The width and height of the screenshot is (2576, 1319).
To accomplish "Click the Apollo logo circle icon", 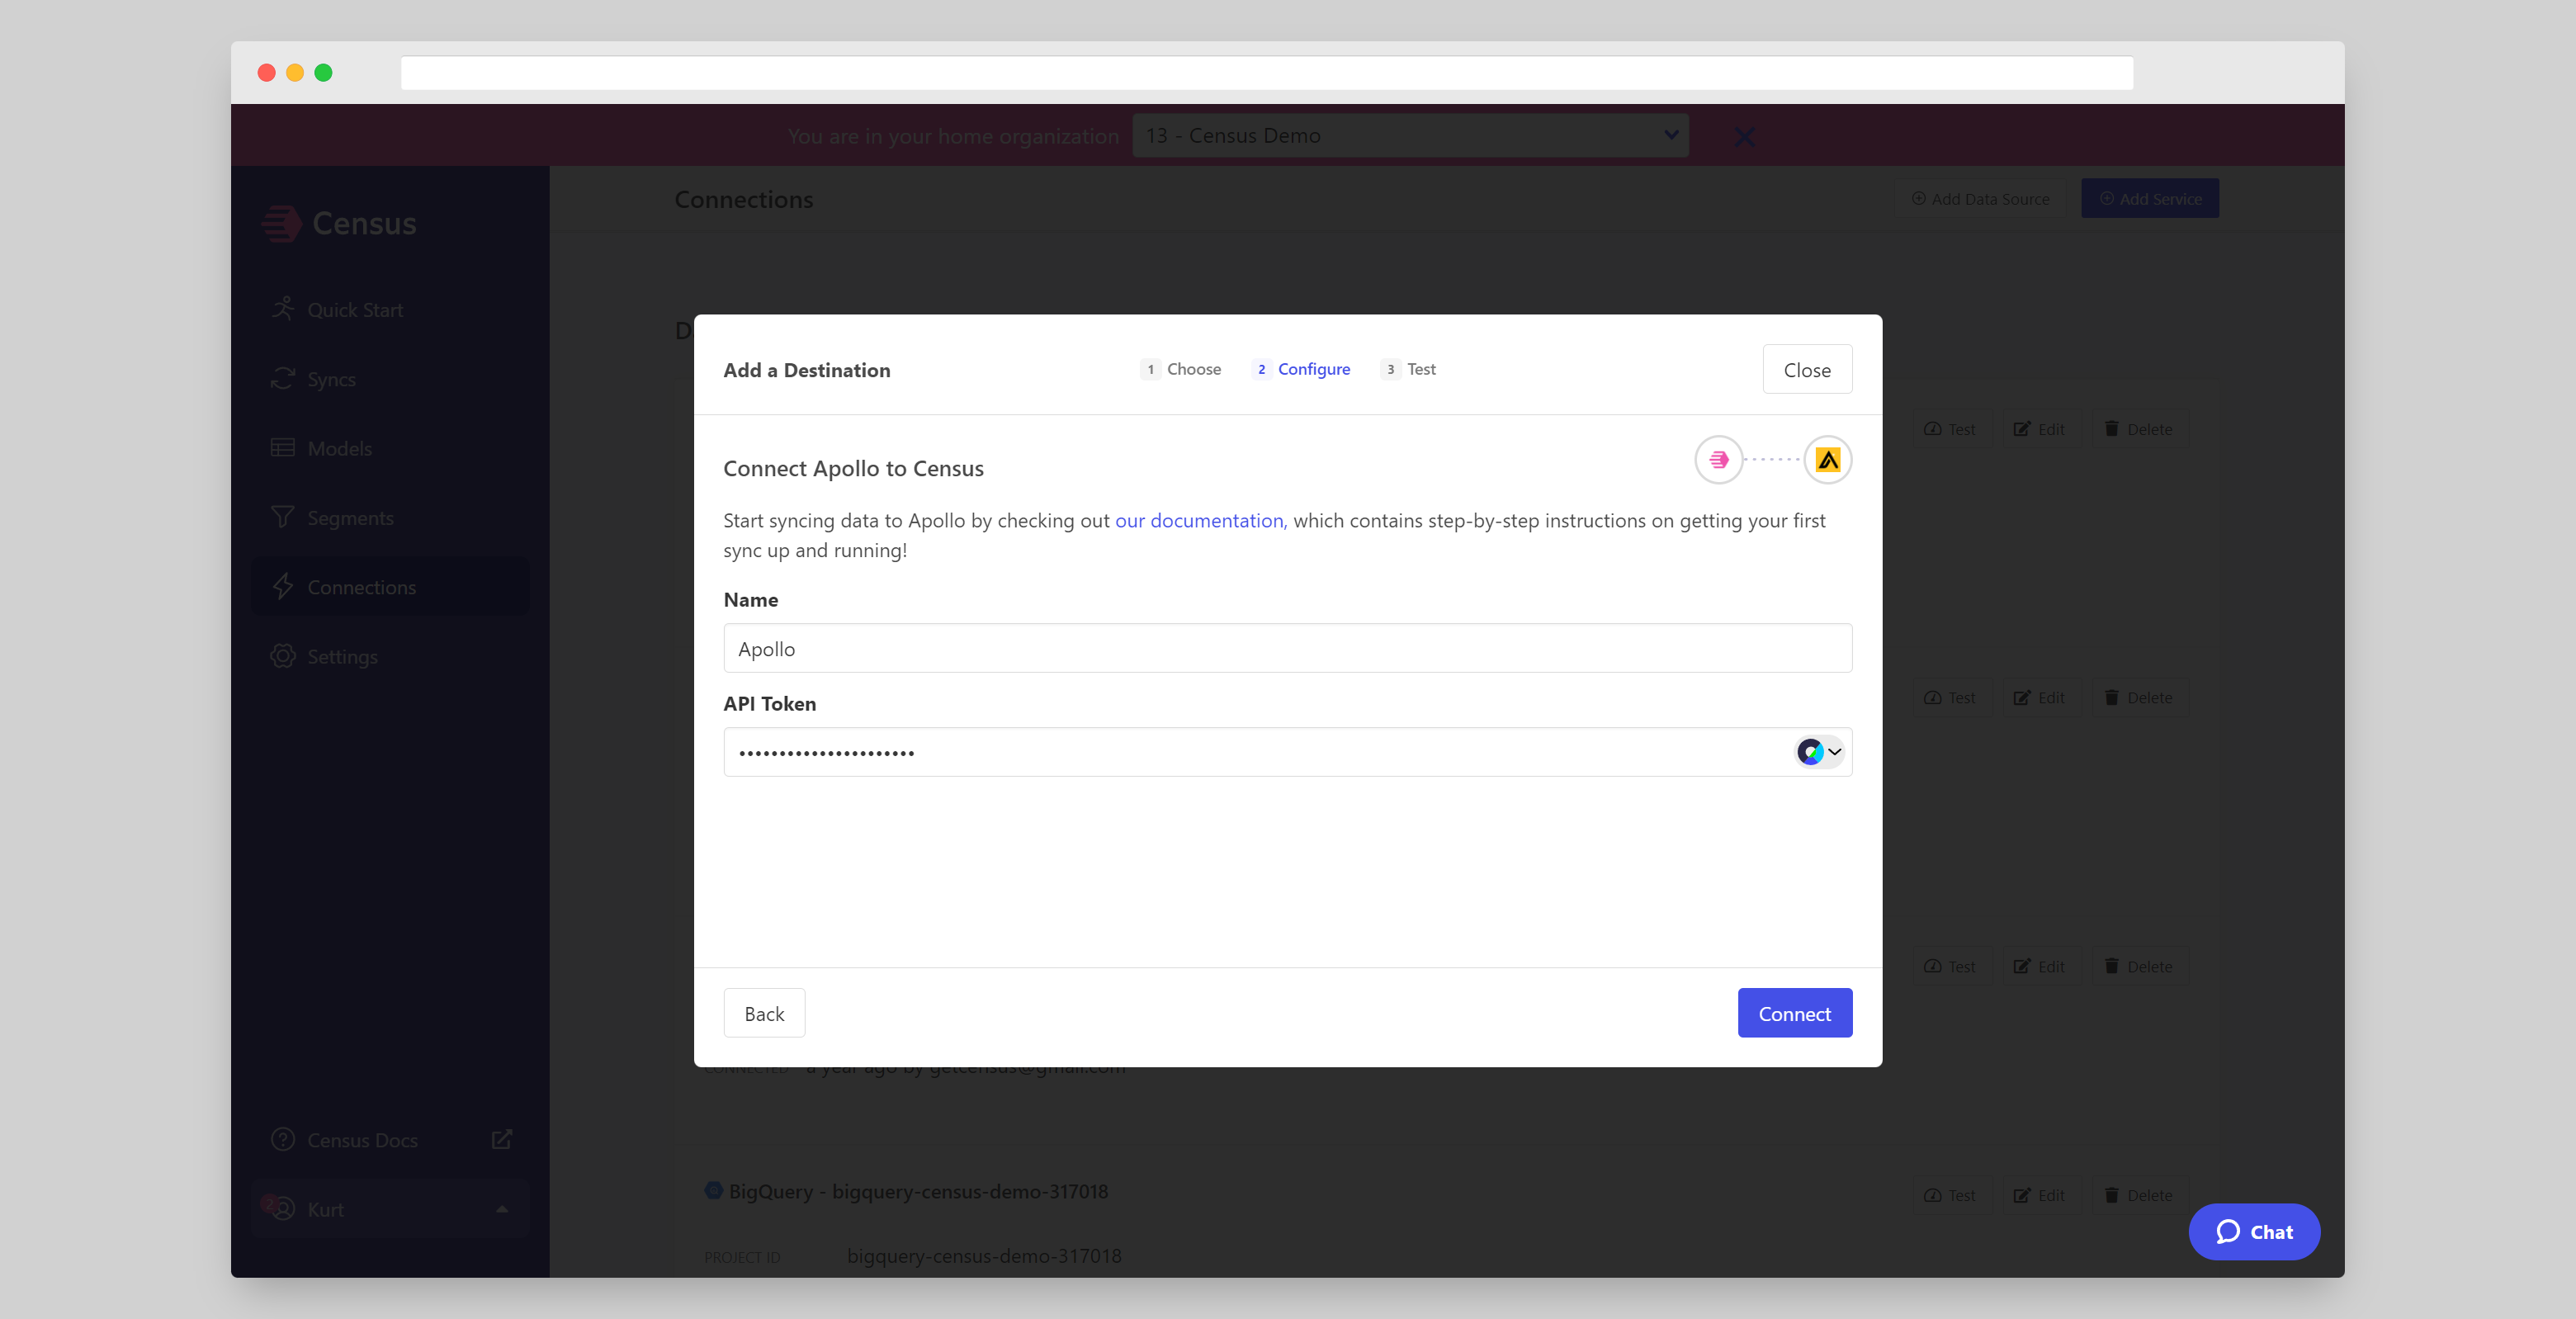I will (1827, 460).
